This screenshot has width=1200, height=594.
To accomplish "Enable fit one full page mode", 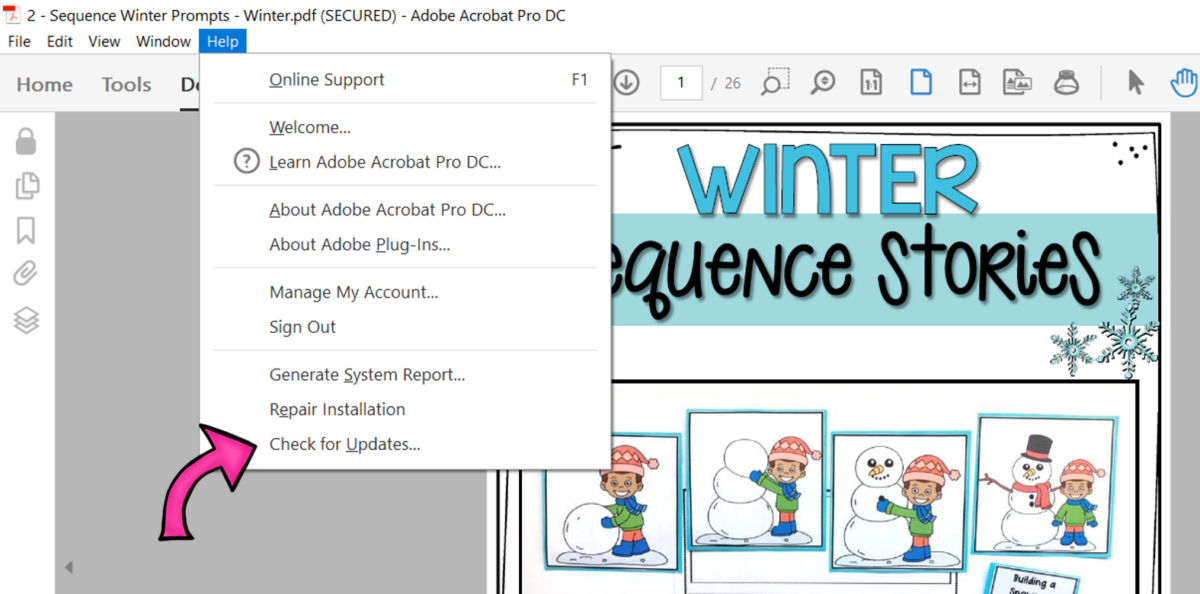I will tap(920, 83).
